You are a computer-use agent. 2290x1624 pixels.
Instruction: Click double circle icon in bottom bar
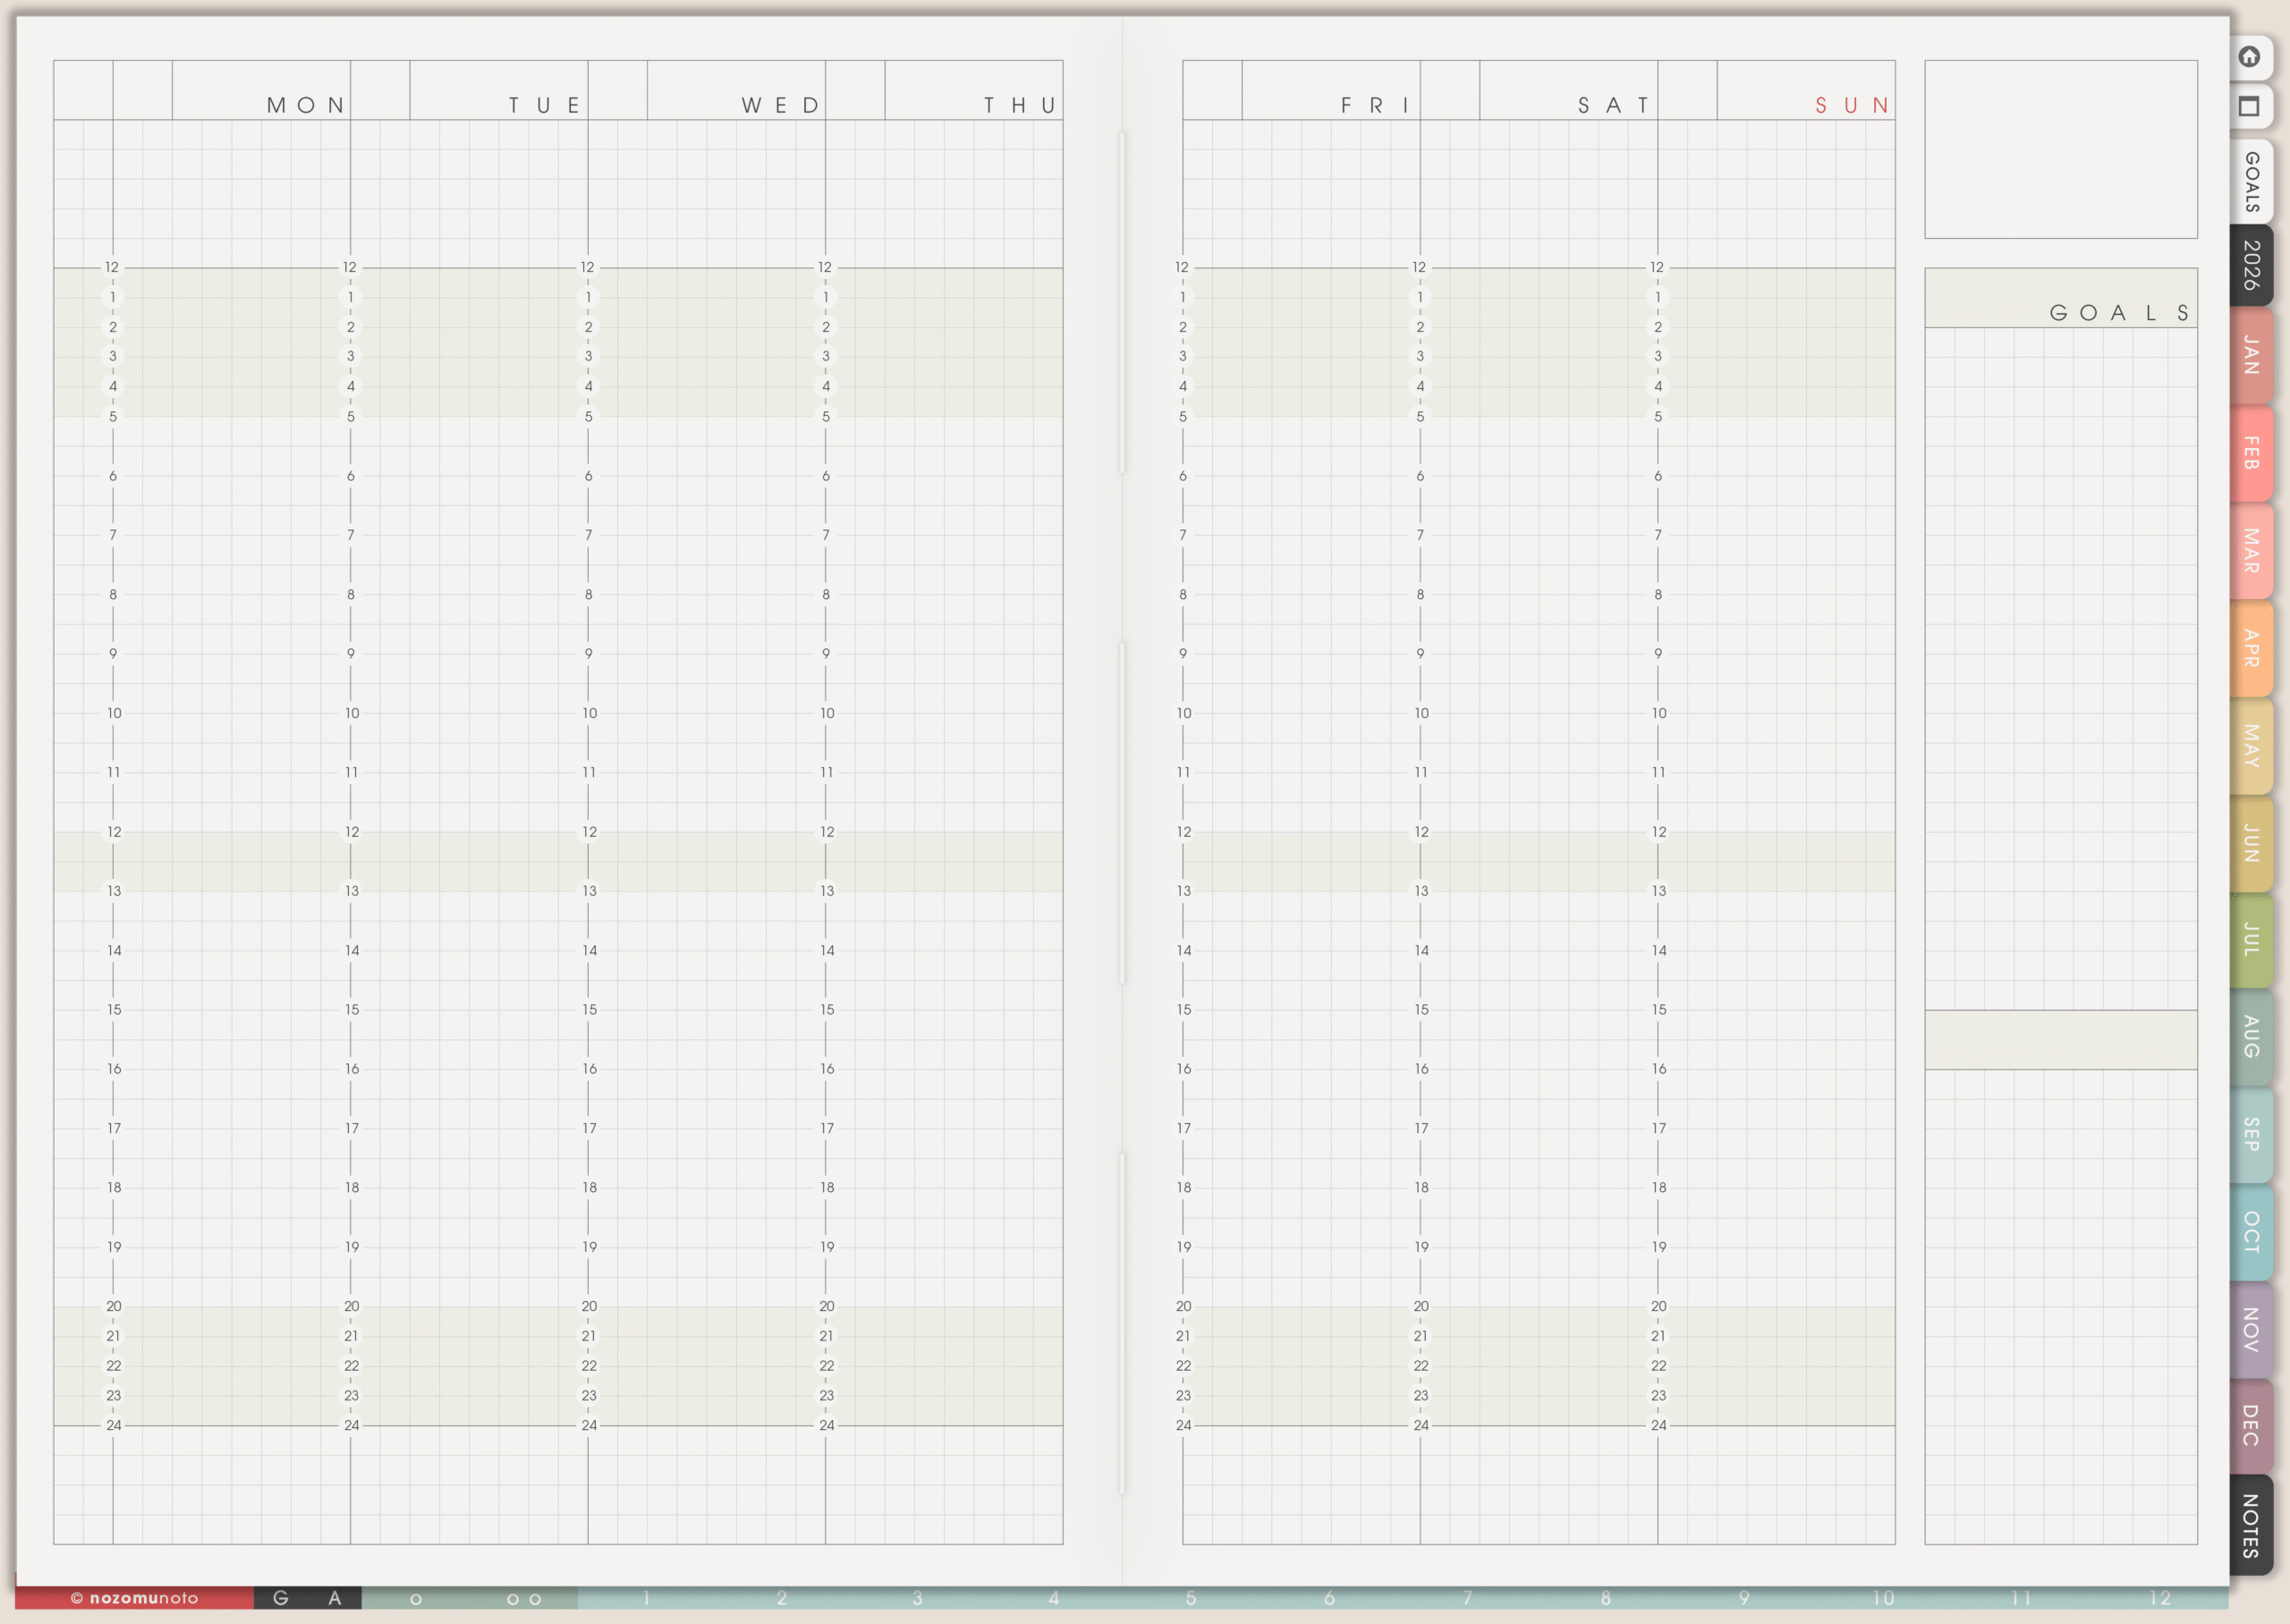pos(524,1599)
